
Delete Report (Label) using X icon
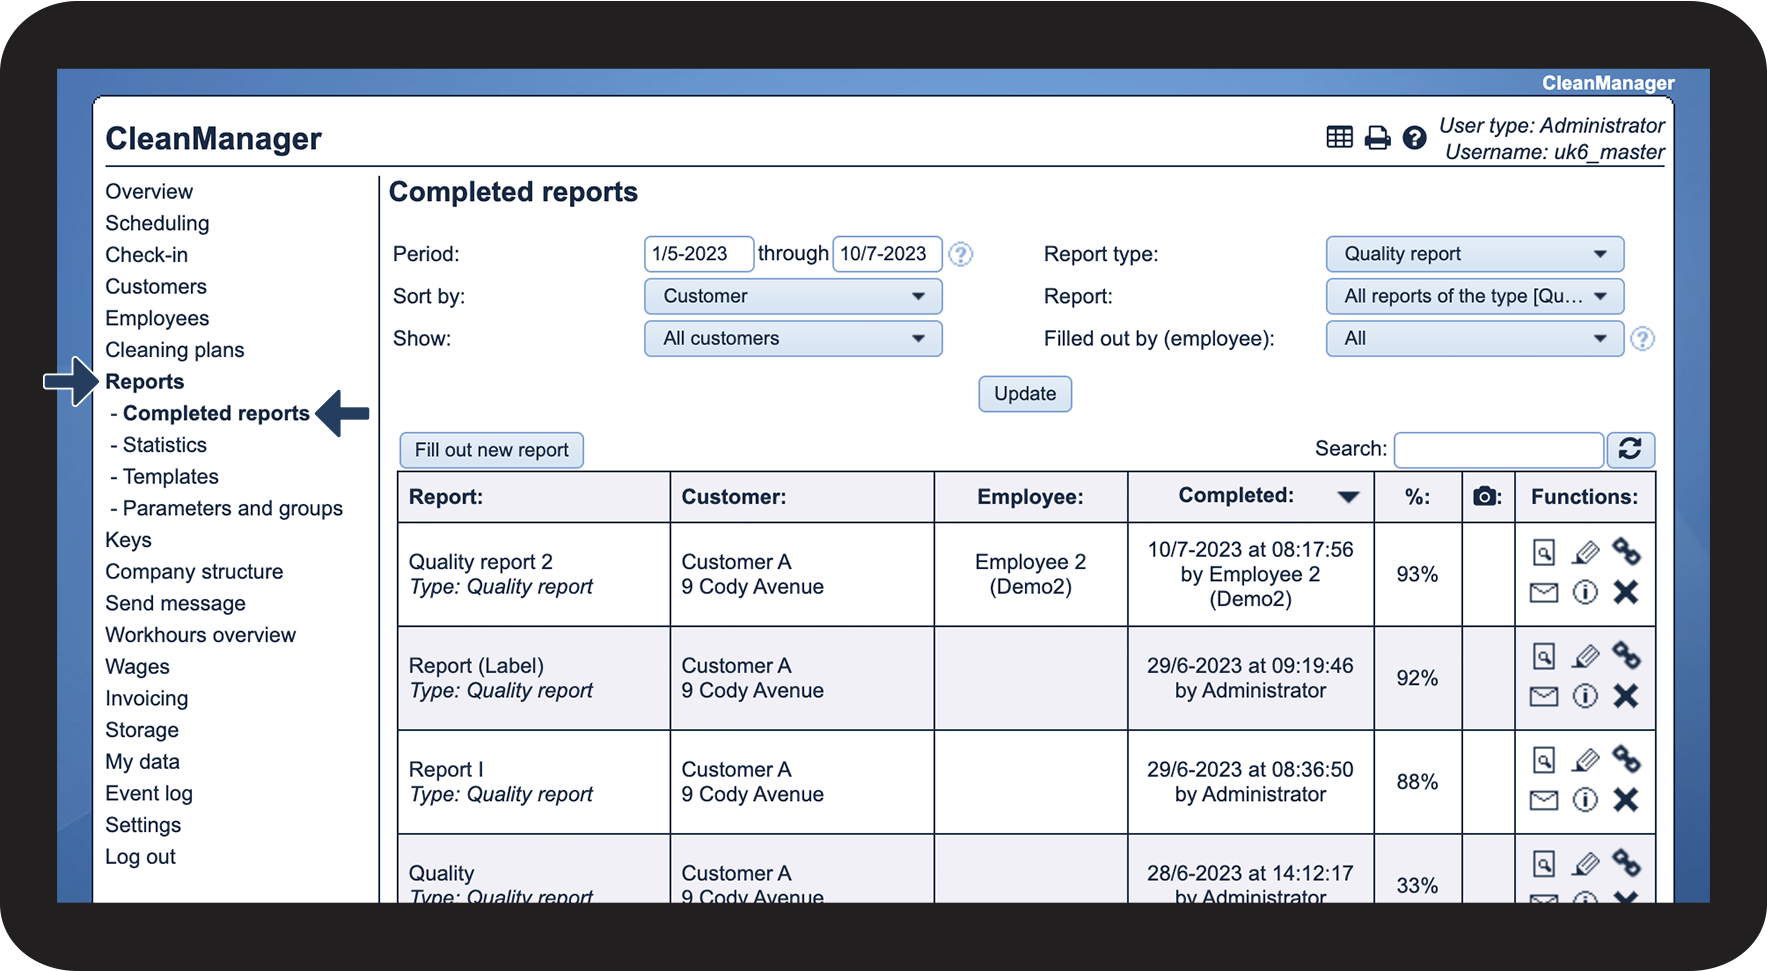point(1626,696)
